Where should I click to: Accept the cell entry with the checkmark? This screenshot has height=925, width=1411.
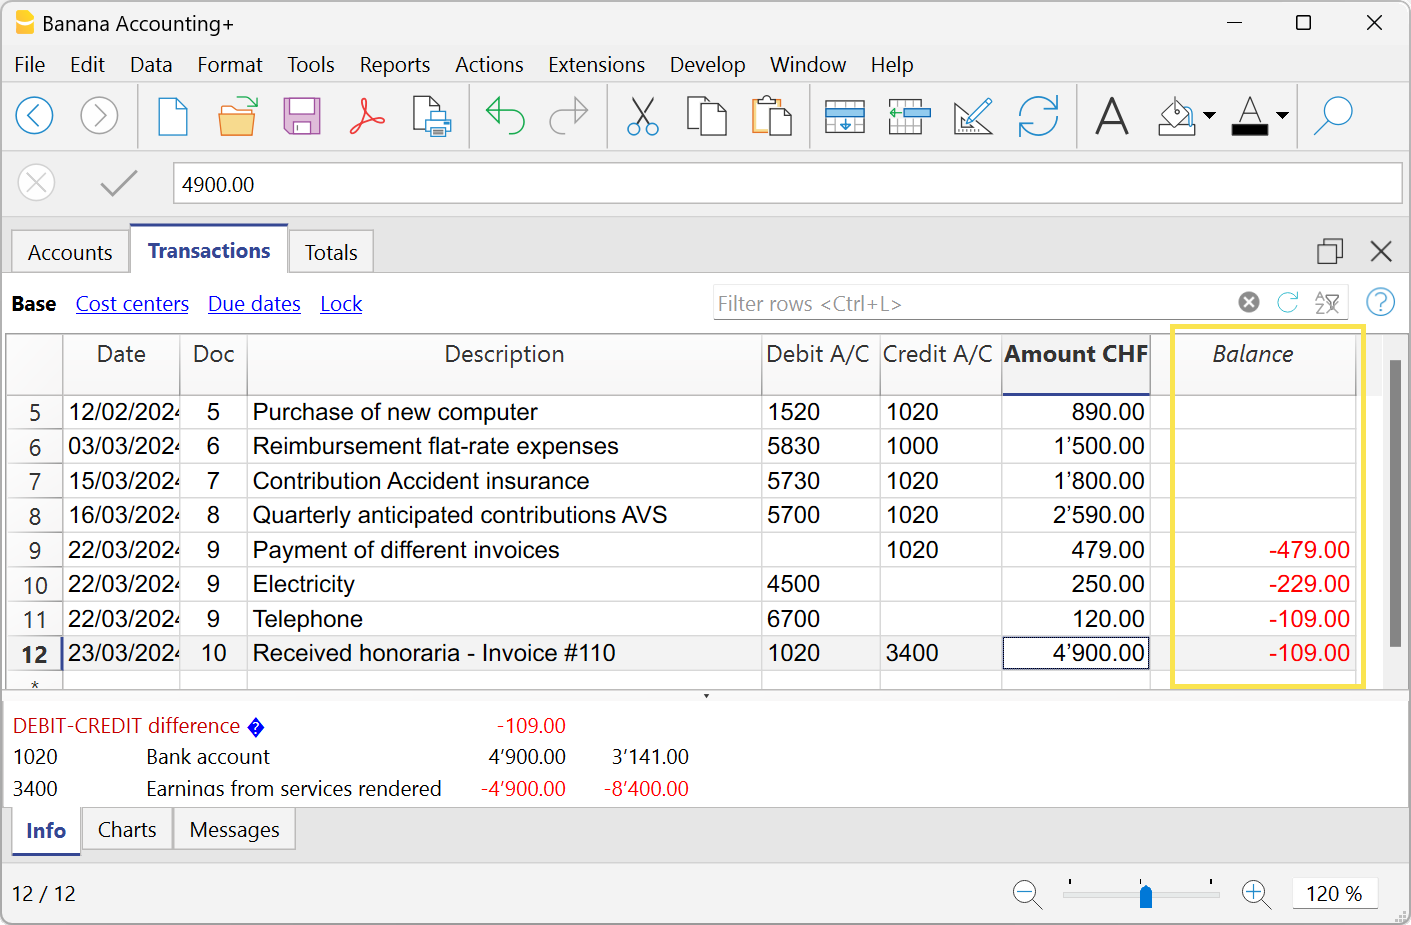[x=118, y=182]
